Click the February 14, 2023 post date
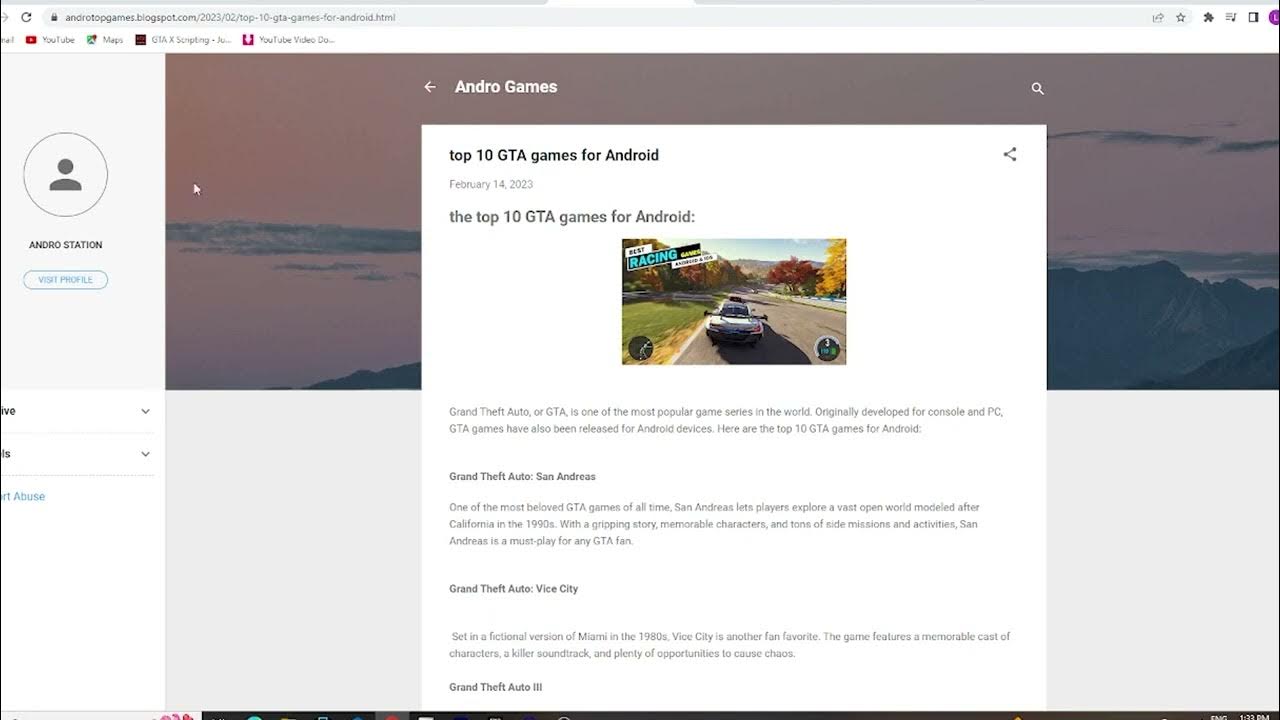The image size is (1280, 720). point(491,184)
